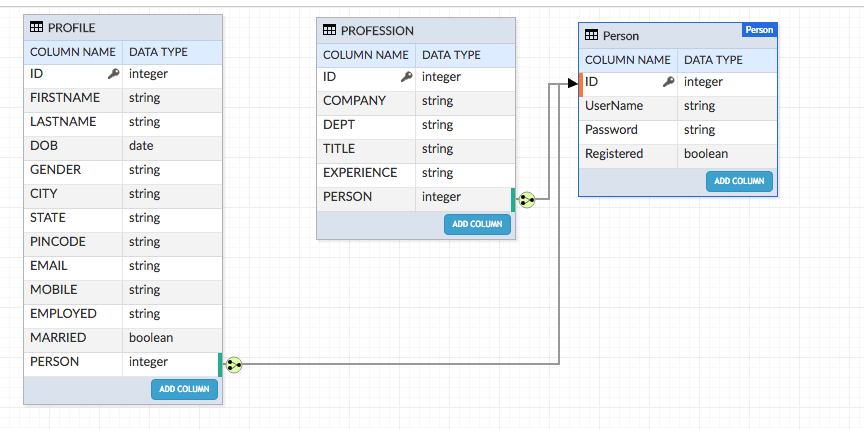Select the EXPERIENCE row in PROFESSION table

360,173
